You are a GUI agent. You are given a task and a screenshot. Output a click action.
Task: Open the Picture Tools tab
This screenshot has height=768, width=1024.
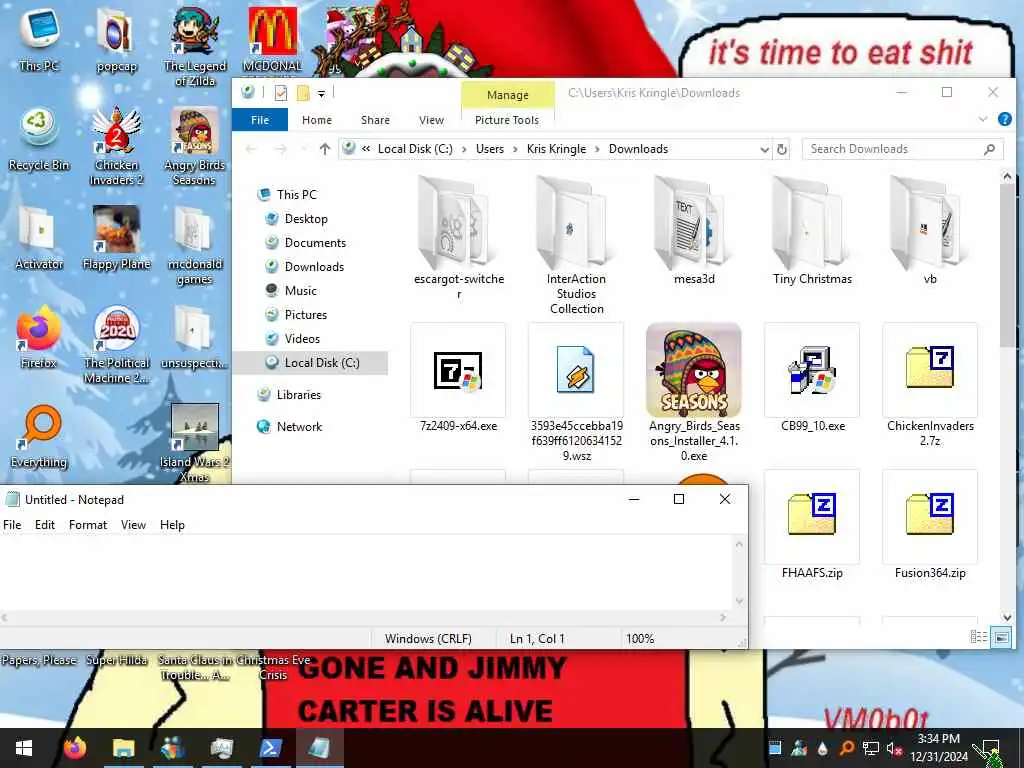(x=507, y=120)
